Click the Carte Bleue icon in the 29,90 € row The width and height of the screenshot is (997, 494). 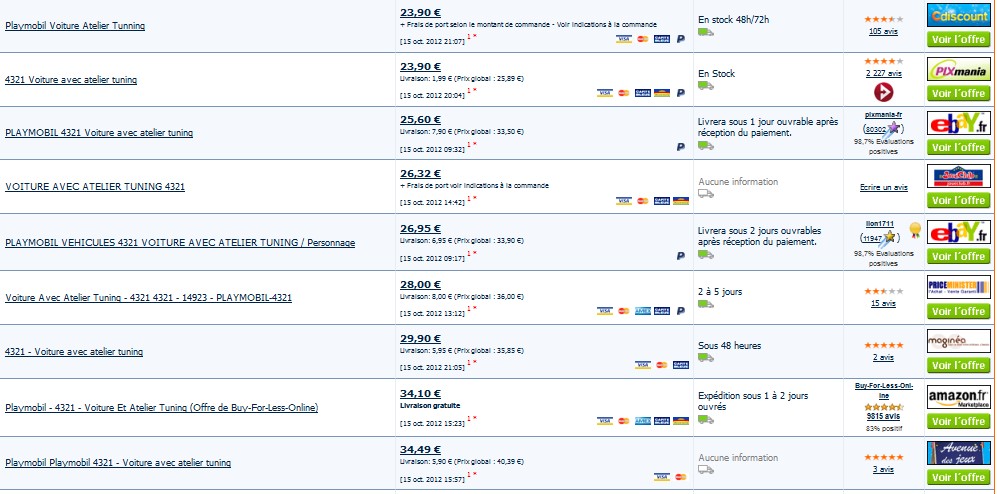point(680,365)
